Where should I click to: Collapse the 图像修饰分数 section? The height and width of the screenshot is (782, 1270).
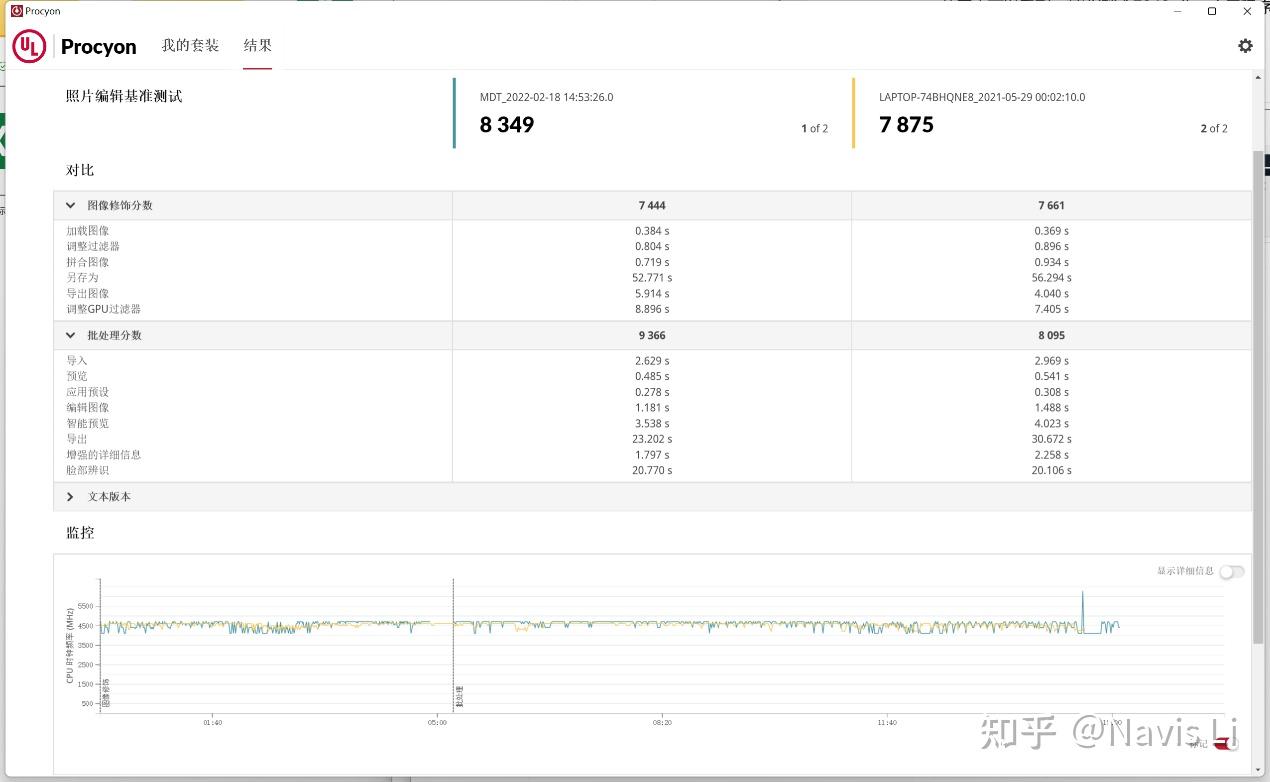pos(71,205)
